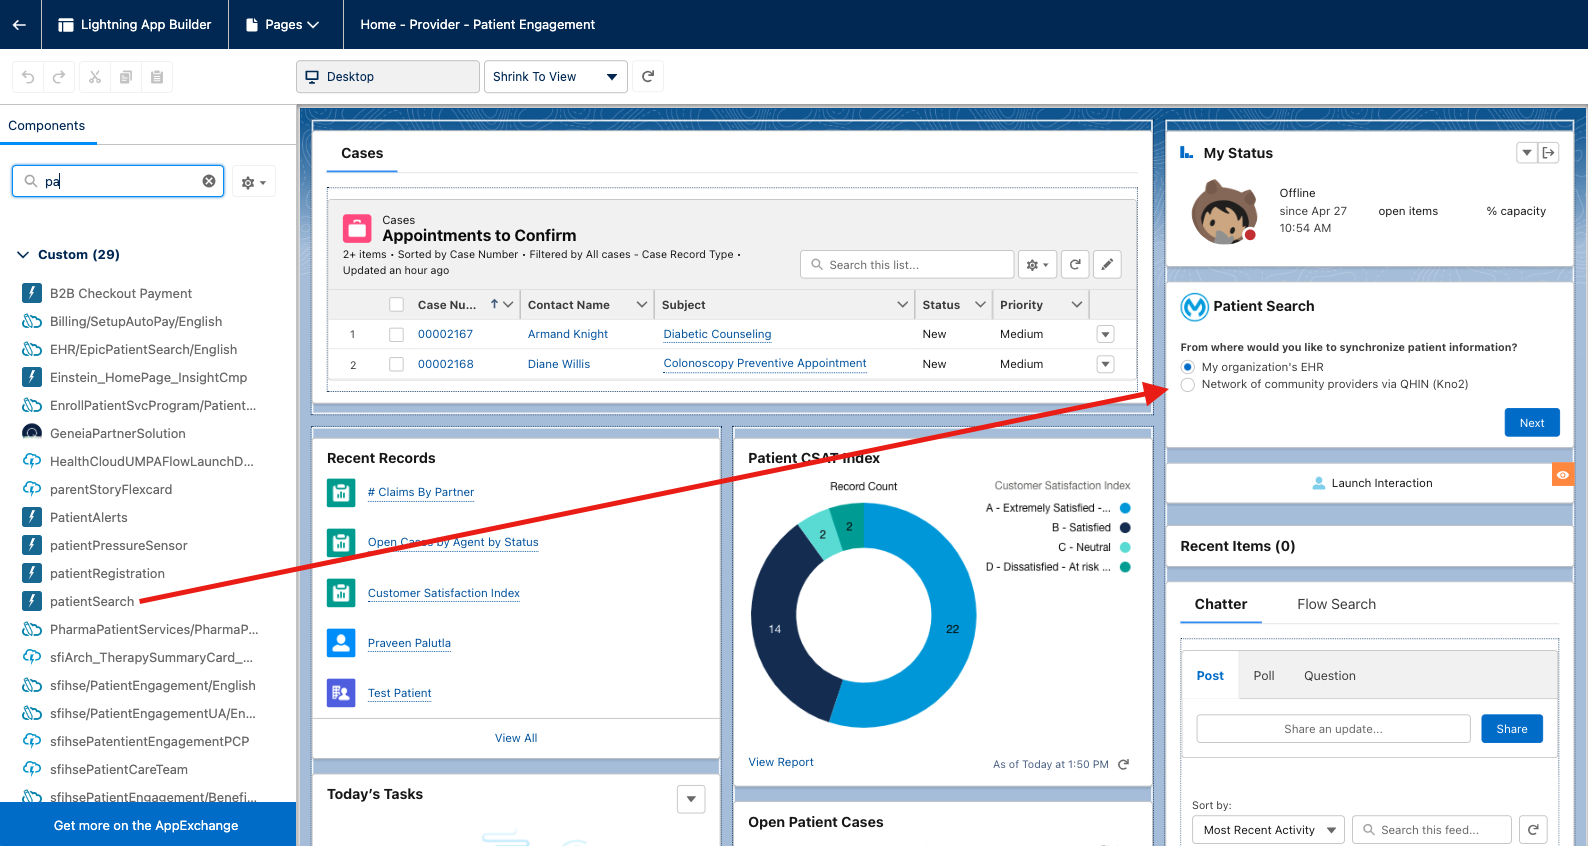Open component search settings gear
Viewport: 1588px width, 846px height.
[x=254, y=182]
